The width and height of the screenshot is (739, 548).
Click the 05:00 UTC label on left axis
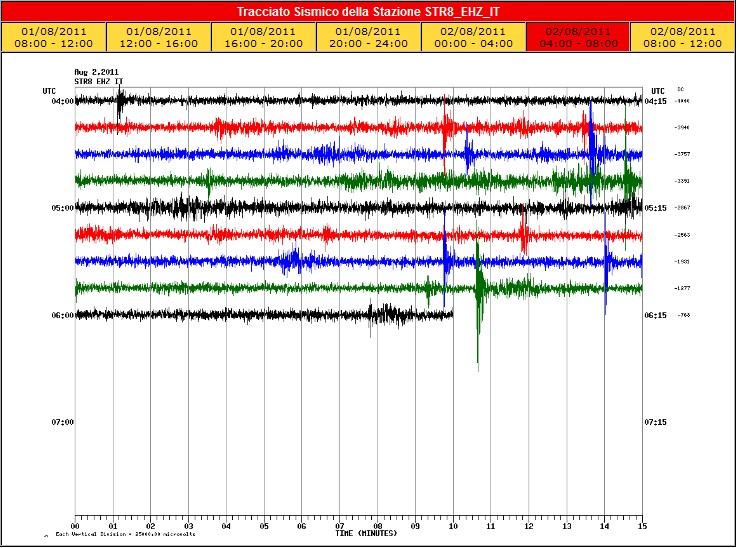coord(63,208)
